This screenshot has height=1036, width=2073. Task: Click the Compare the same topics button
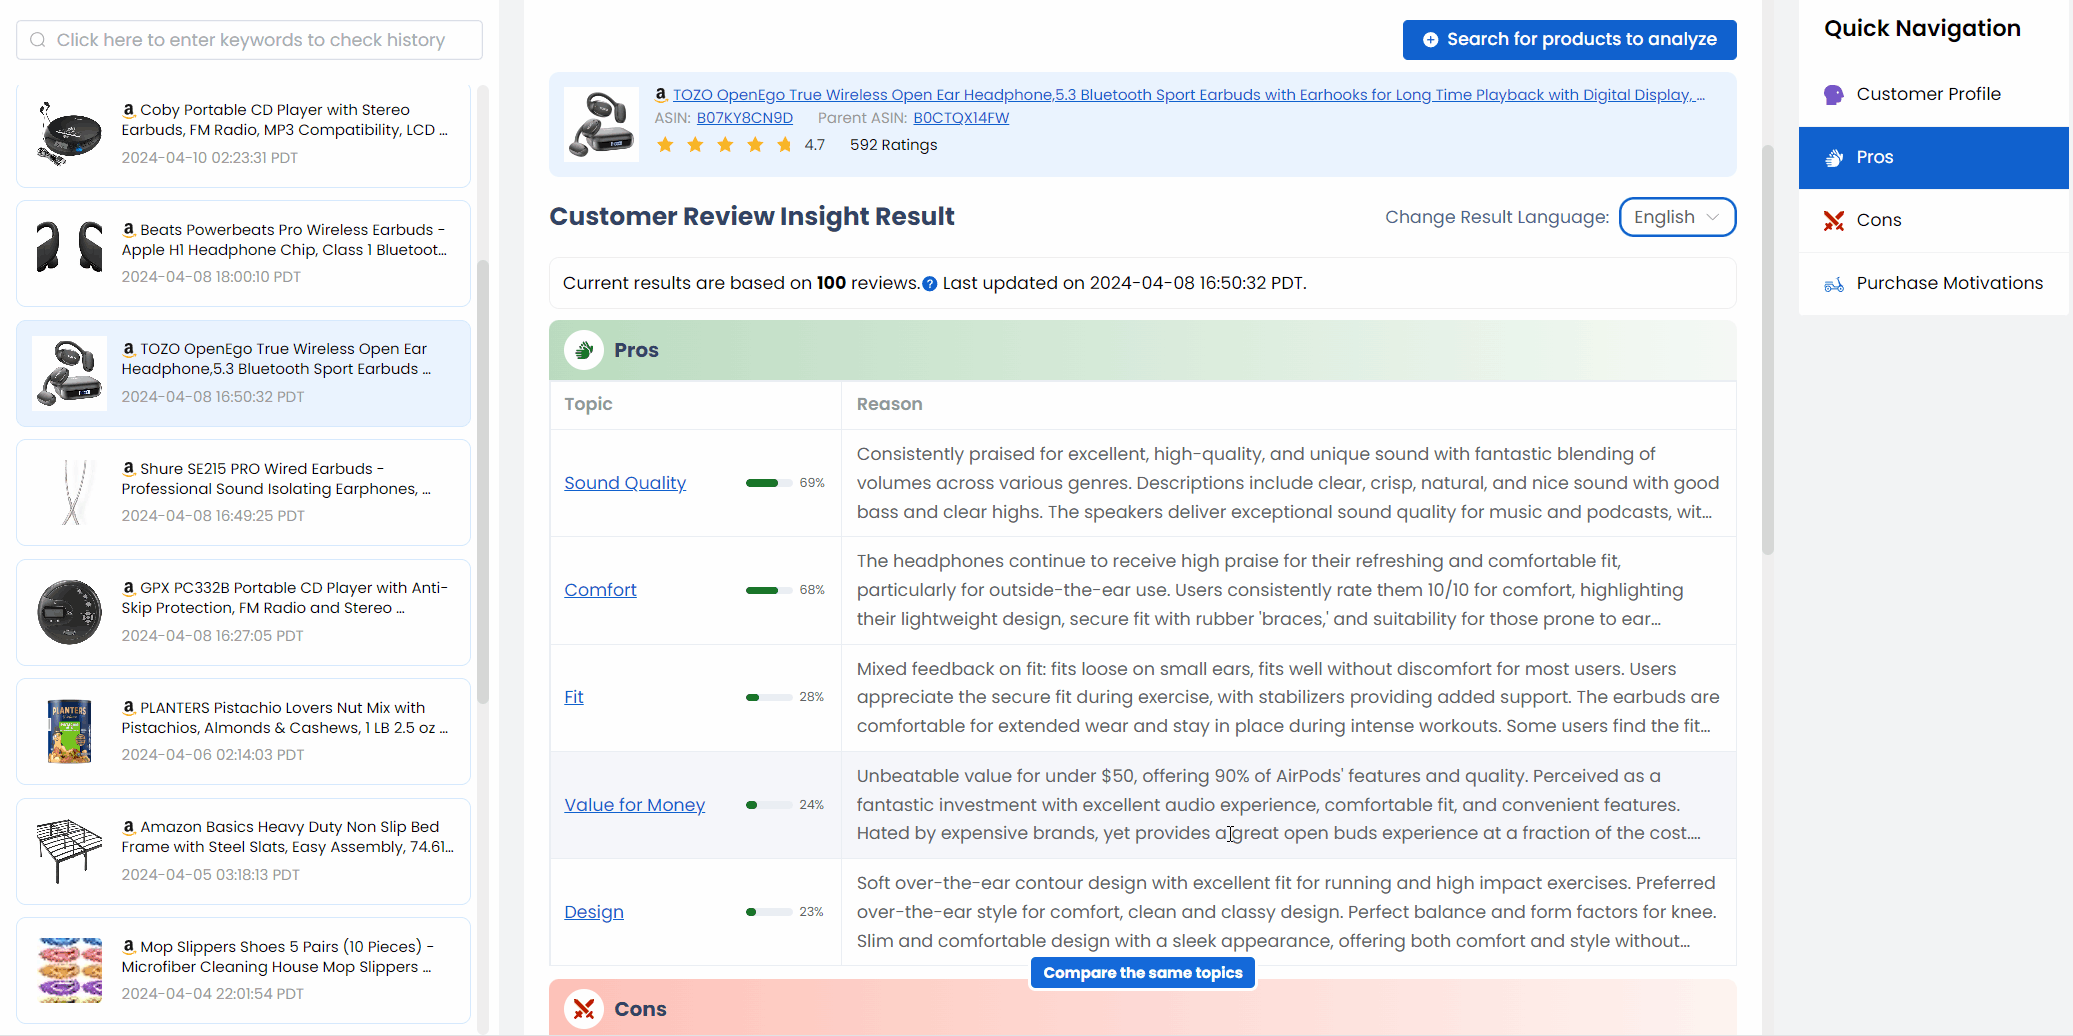1142,973
